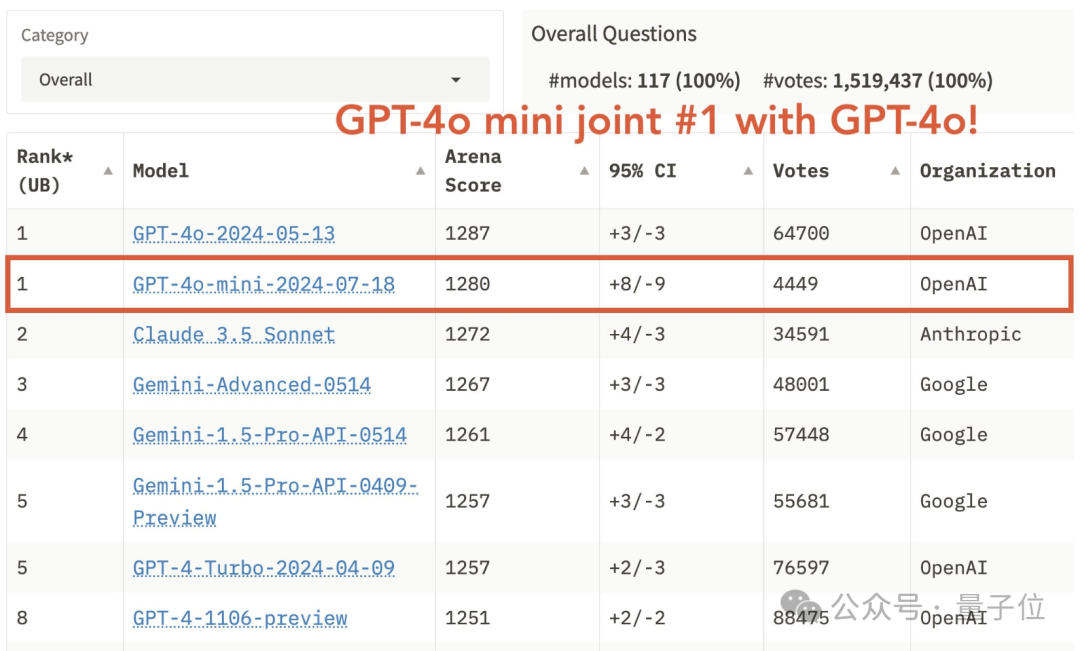This screenshot has height=651, width=1080.
Task: Click the CI value +2/-2
Action: click(637, 618)
